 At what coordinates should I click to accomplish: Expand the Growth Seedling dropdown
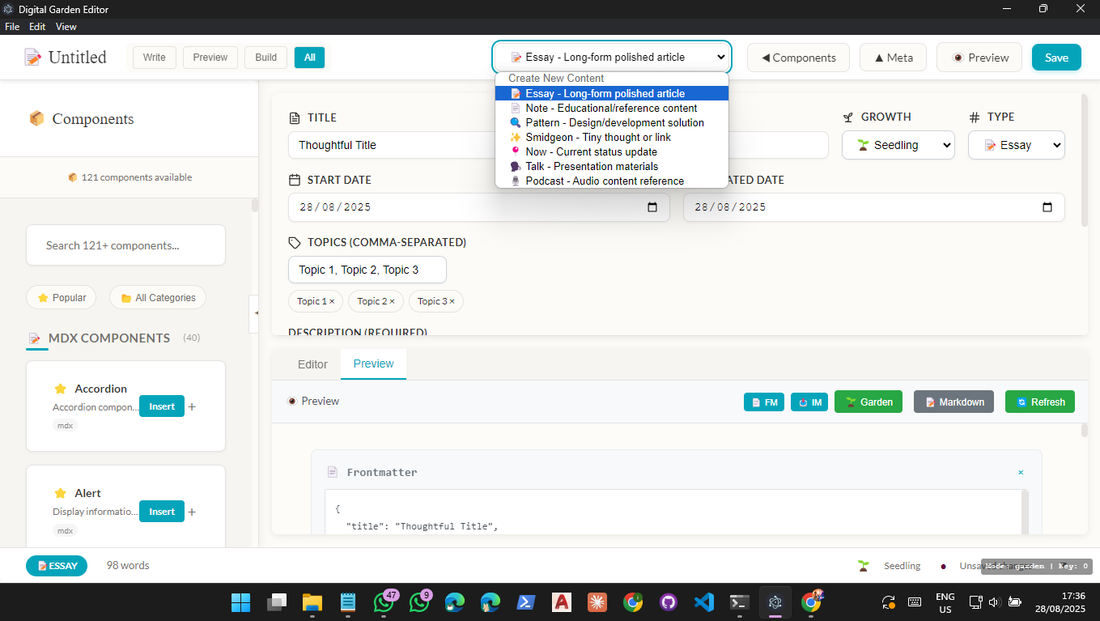click(x=898, y=145)
